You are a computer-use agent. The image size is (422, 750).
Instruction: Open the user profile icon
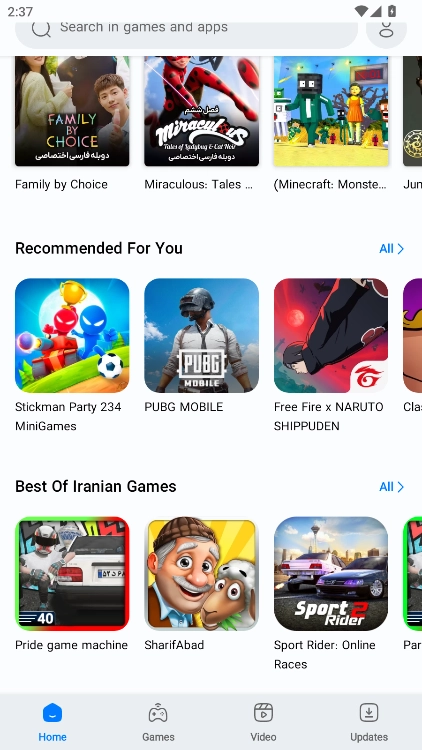tap(386, 29)
